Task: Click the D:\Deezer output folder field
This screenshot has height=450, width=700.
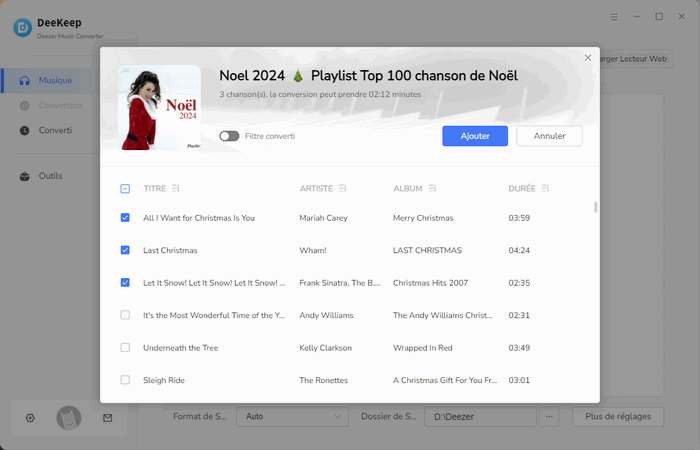Action: [x=480, y=417]
